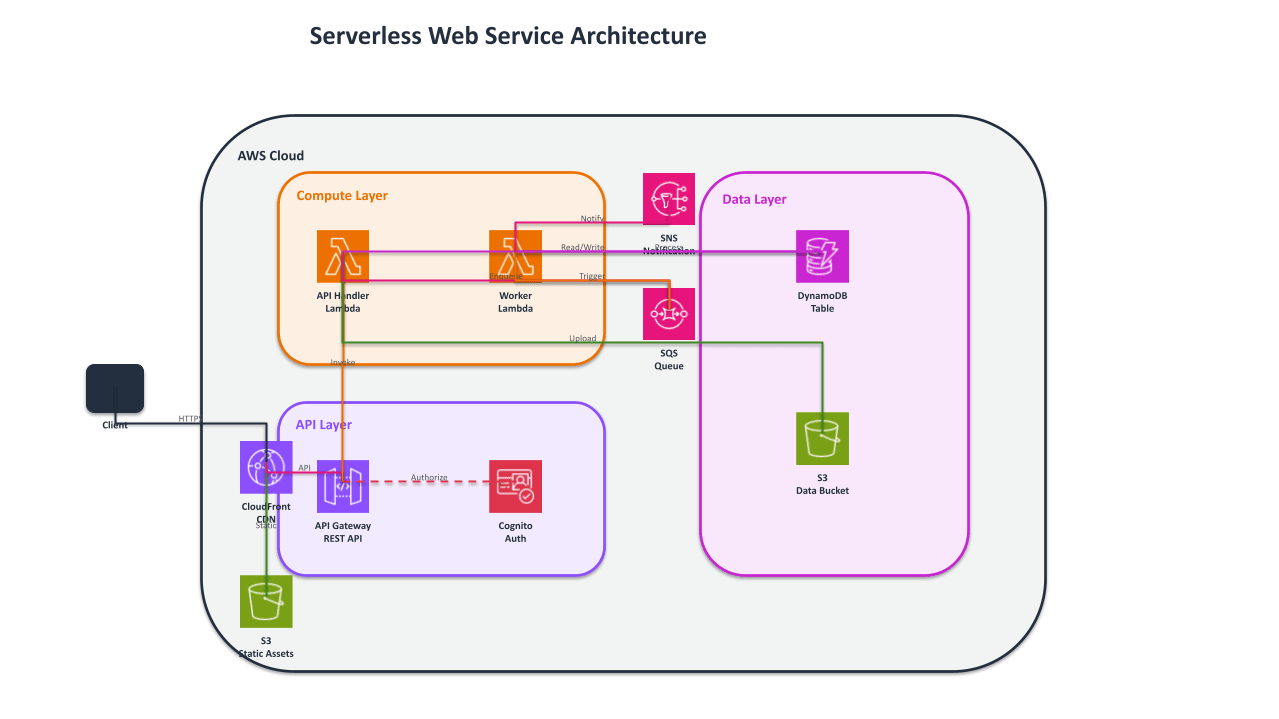Select the Compute Layer header
Screen dimensions: 1279x719
(x=340, y=196)
